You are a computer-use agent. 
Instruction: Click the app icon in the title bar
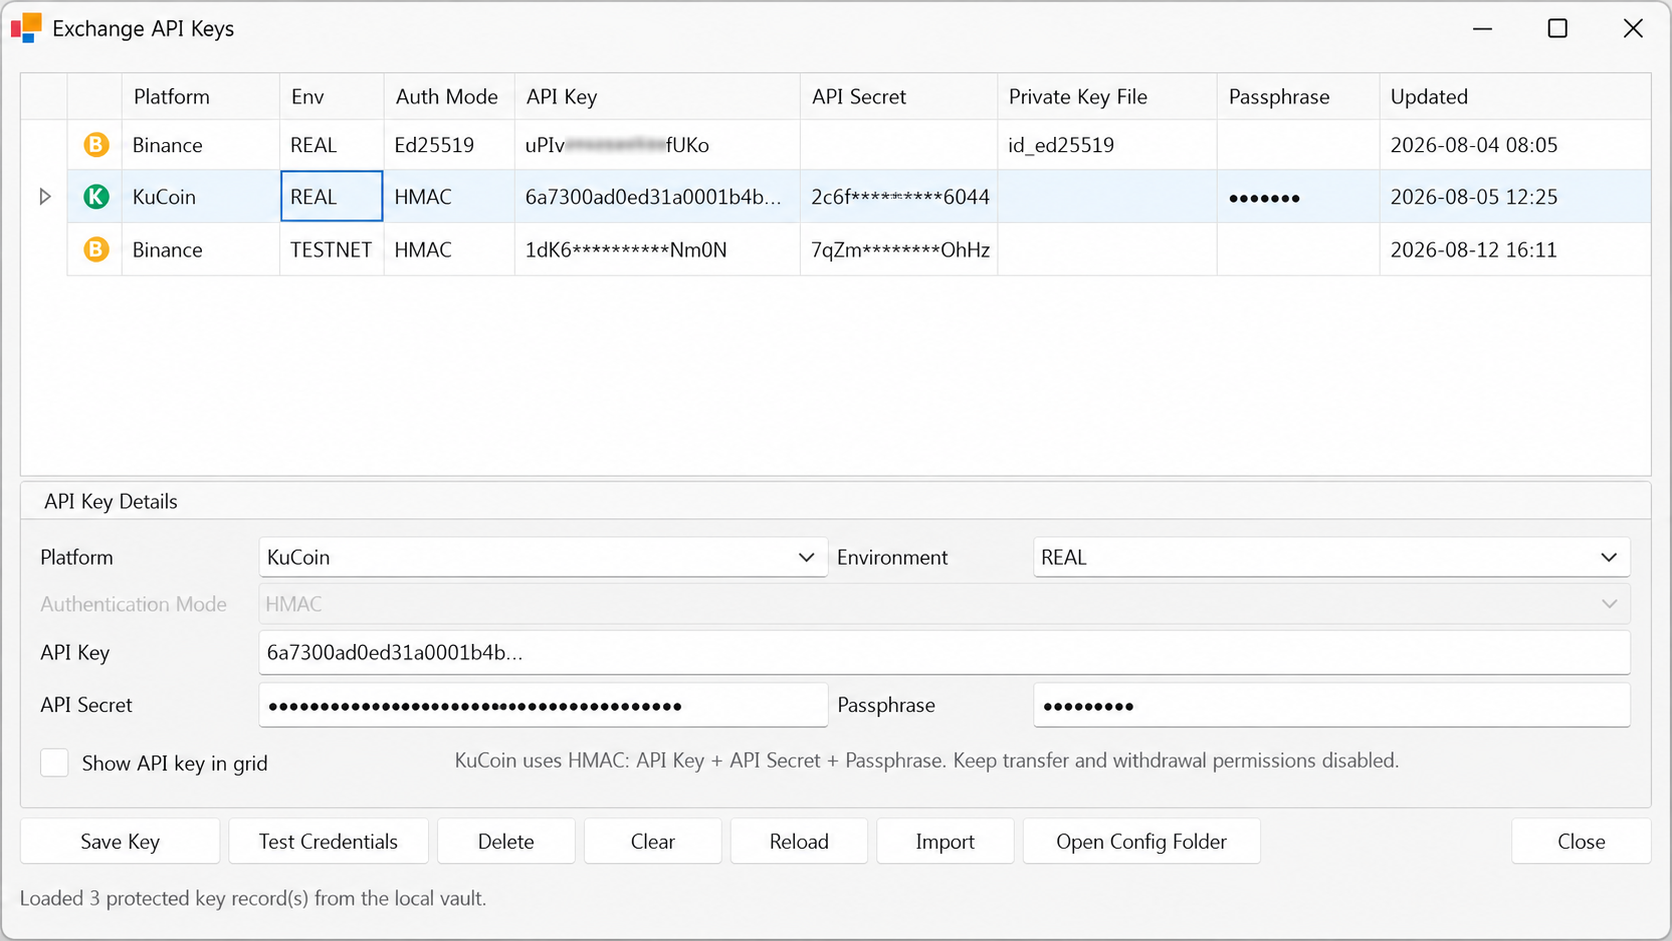(26, 28)
